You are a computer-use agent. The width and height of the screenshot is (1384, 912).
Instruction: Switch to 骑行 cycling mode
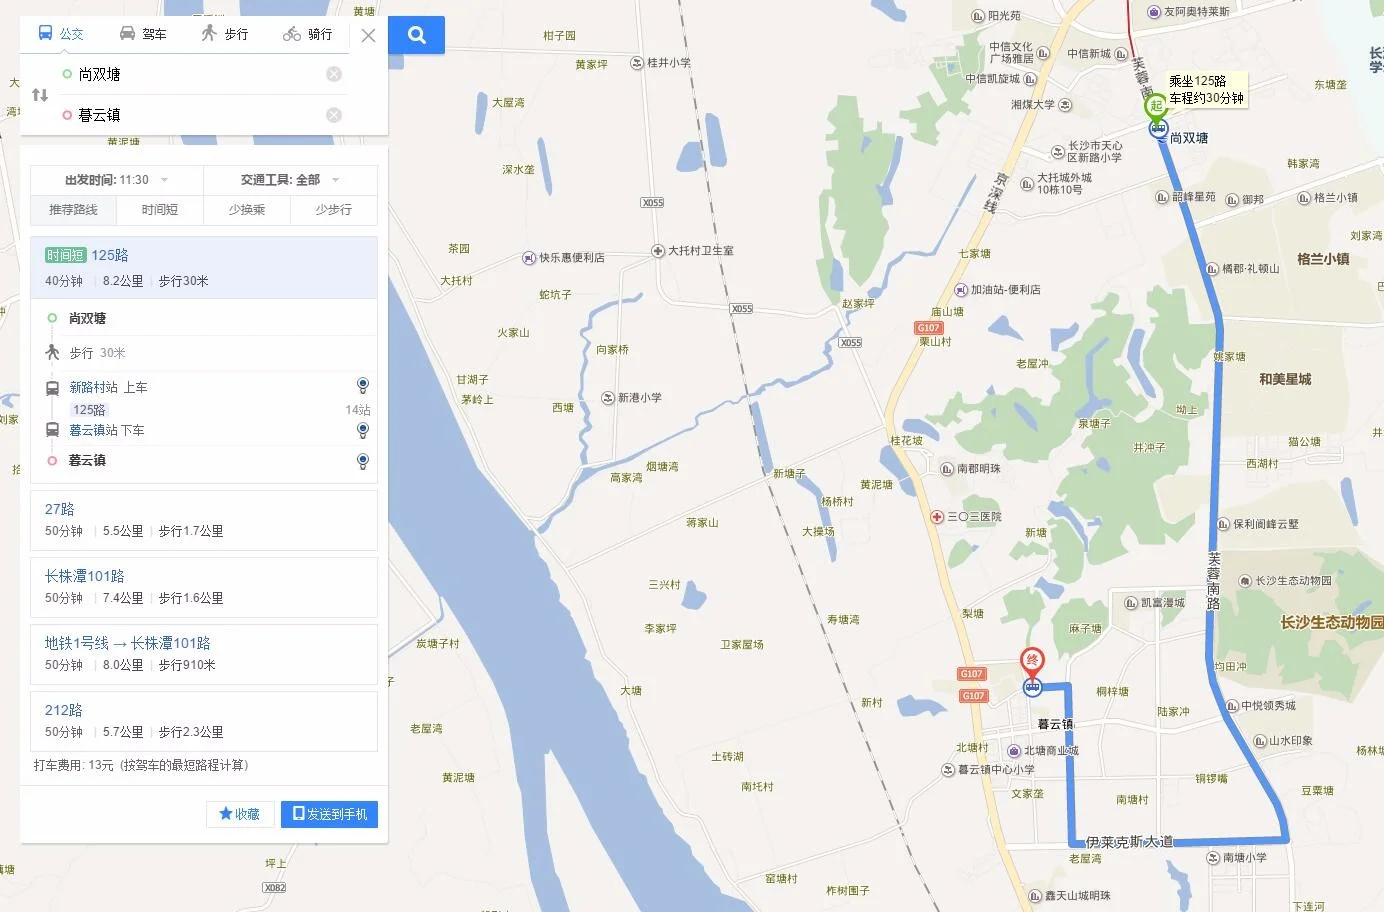click(307, 34)
